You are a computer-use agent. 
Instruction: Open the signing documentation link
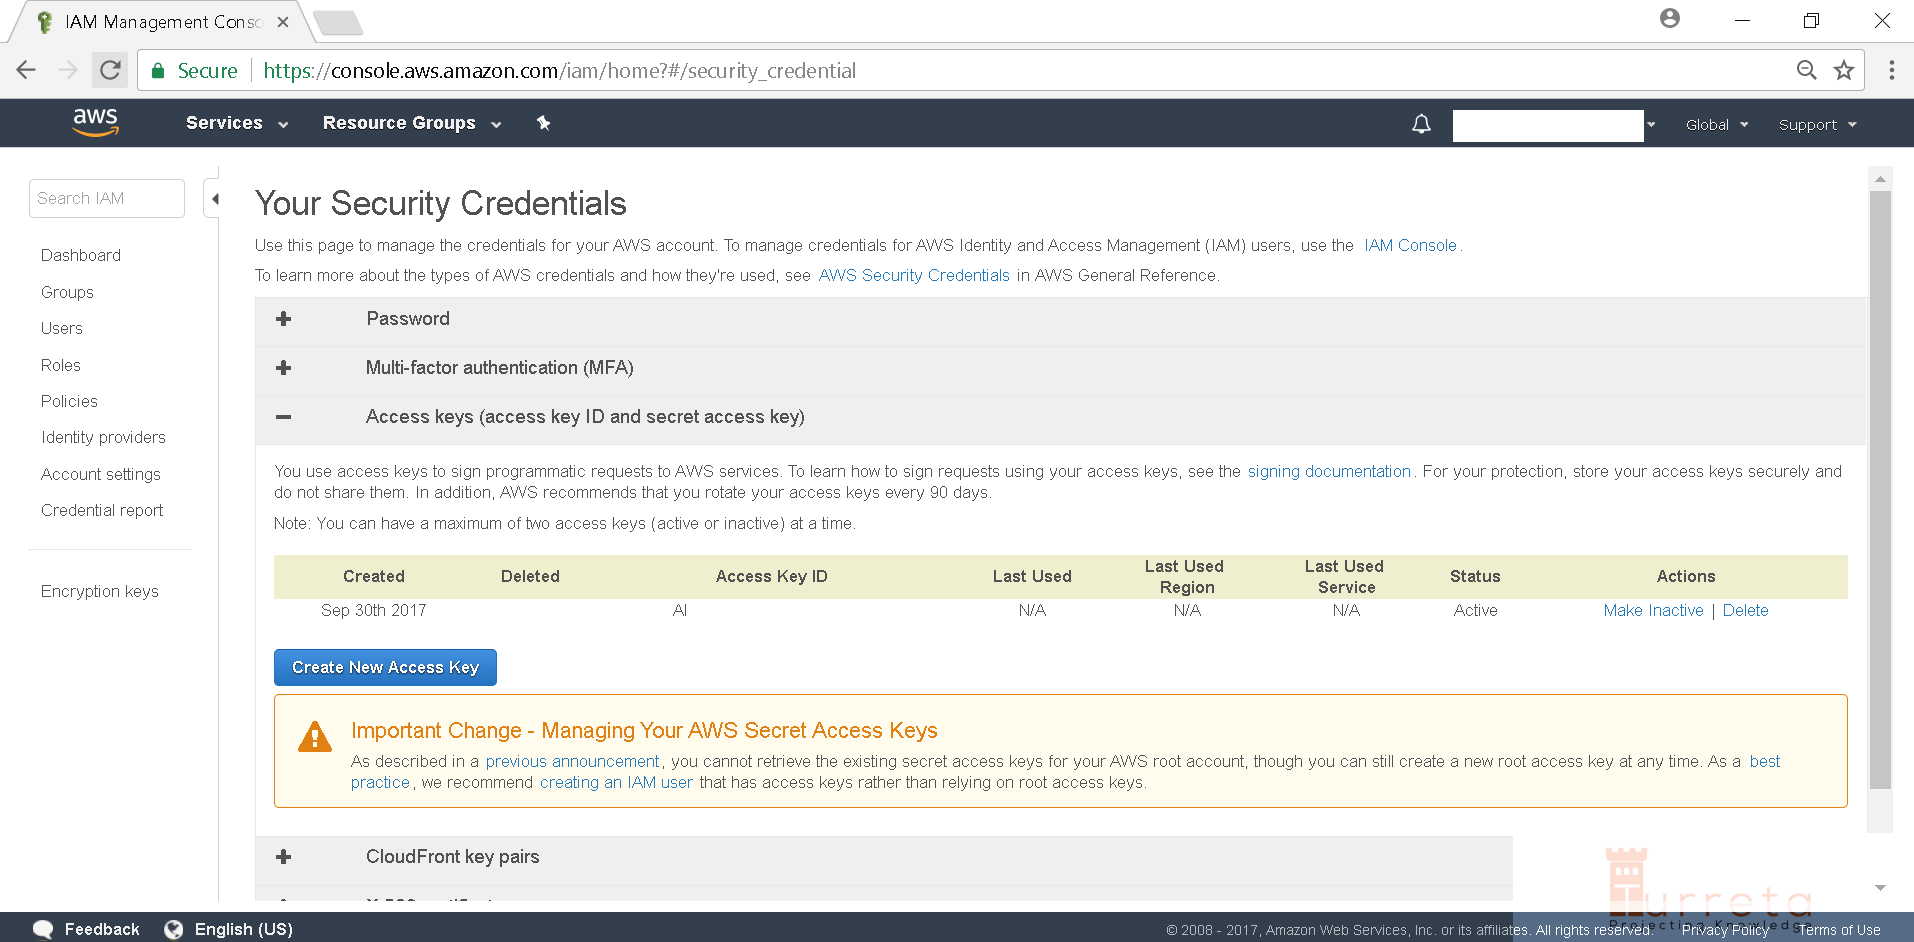pos(1329,471)
